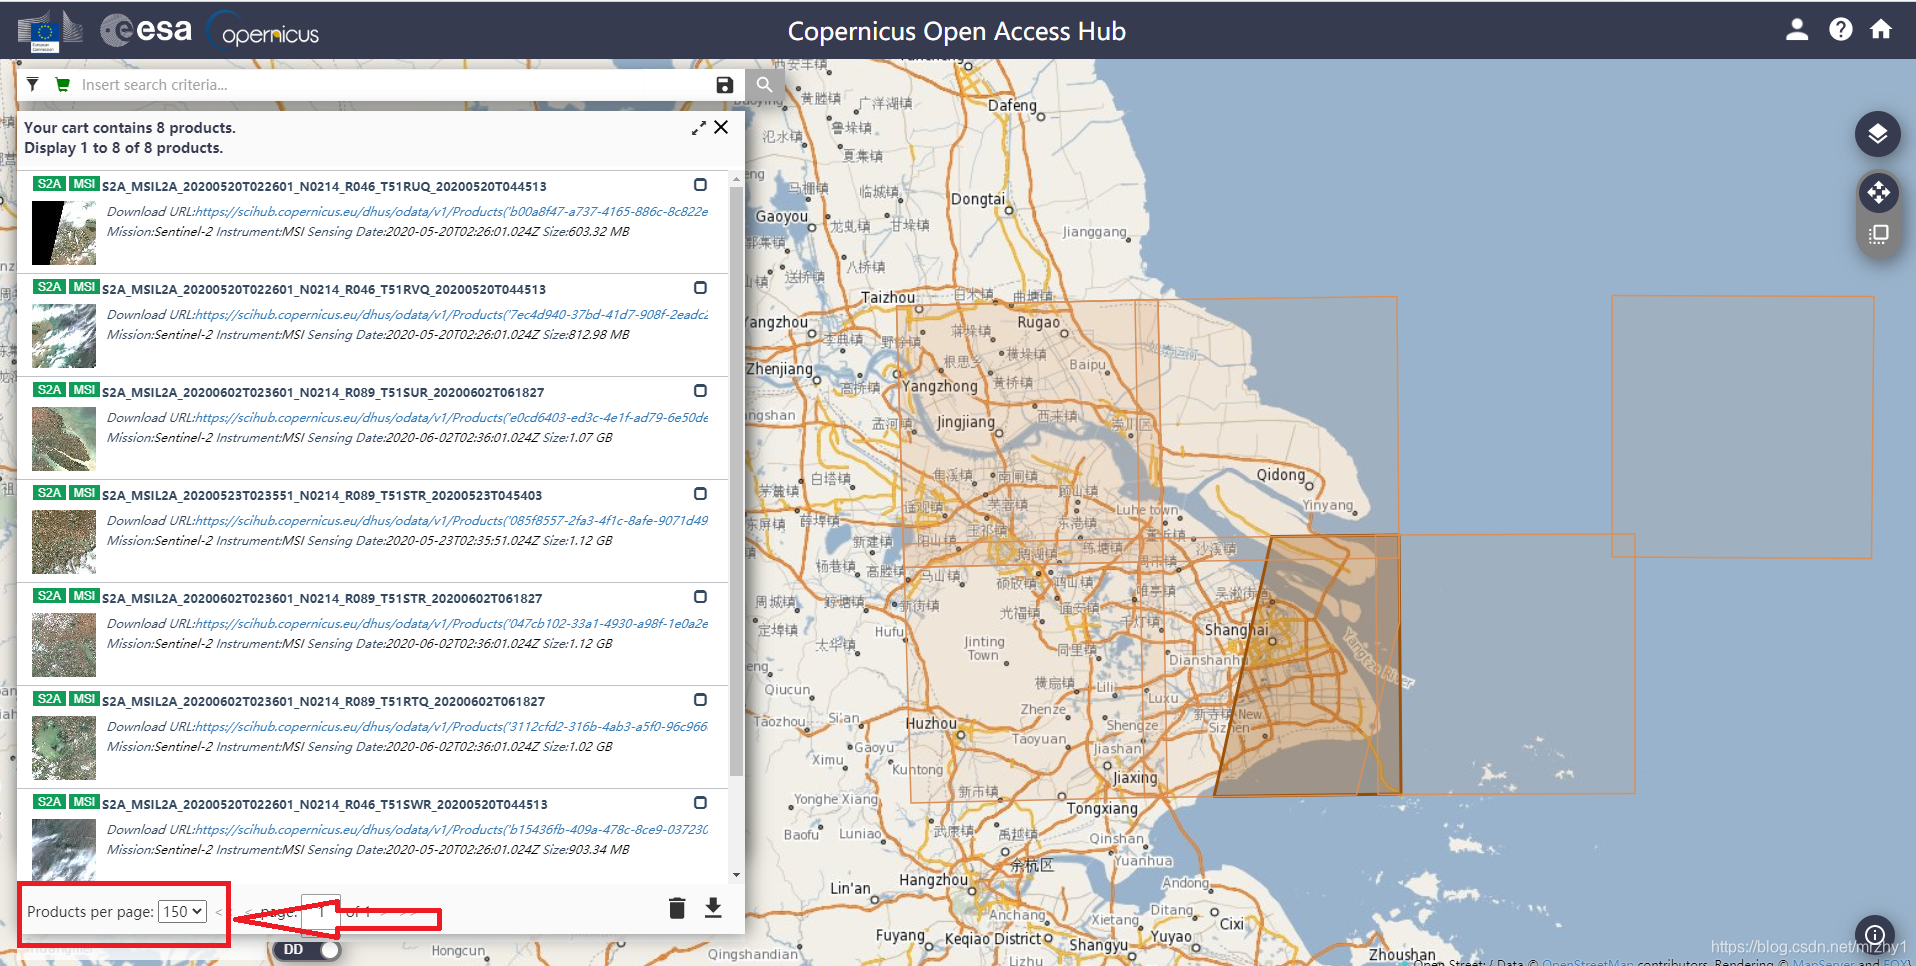
Task: Open download URL of T51SWR product
Action: click(452, 830)
